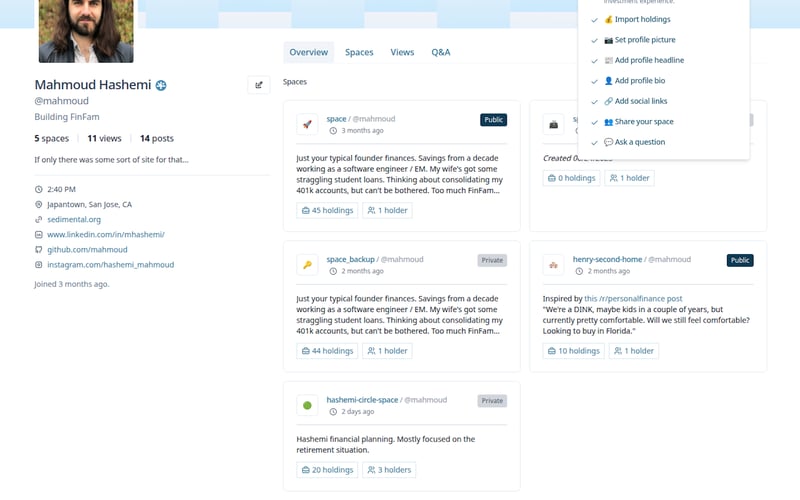Switch to the Overview tab
Image resolution: width=800 pixels, height=500 pixels.
tap(309, 52)
